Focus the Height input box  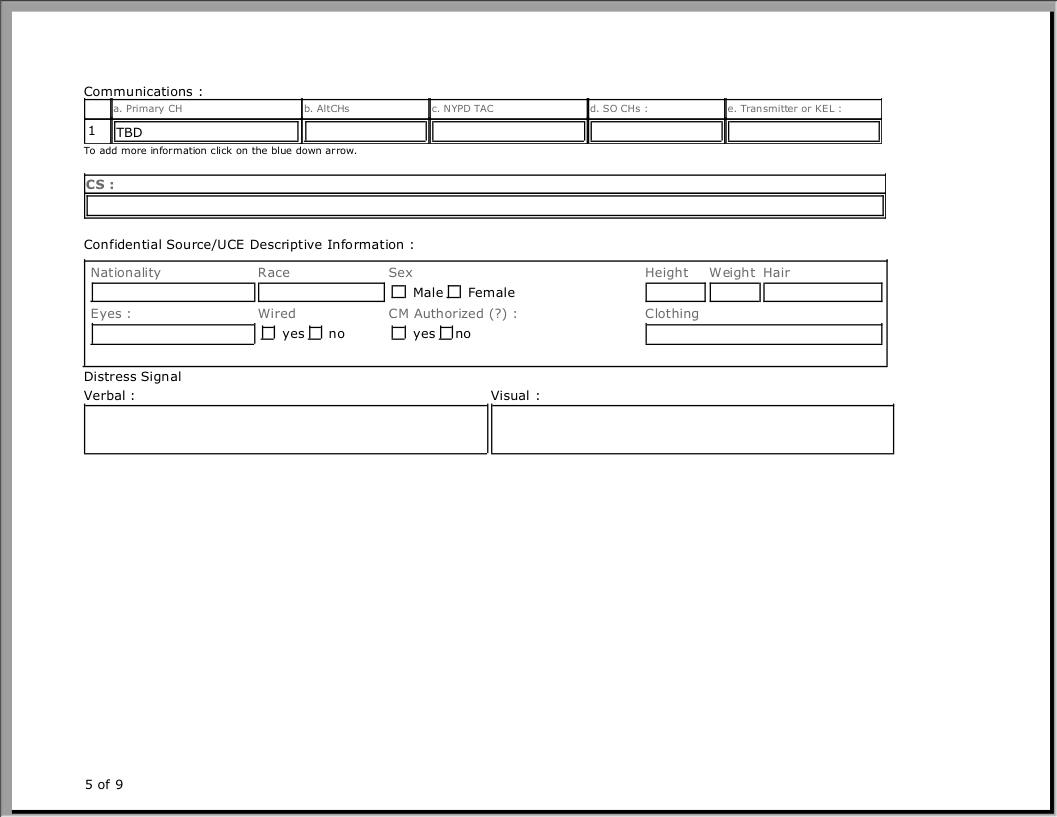(675, 292)
